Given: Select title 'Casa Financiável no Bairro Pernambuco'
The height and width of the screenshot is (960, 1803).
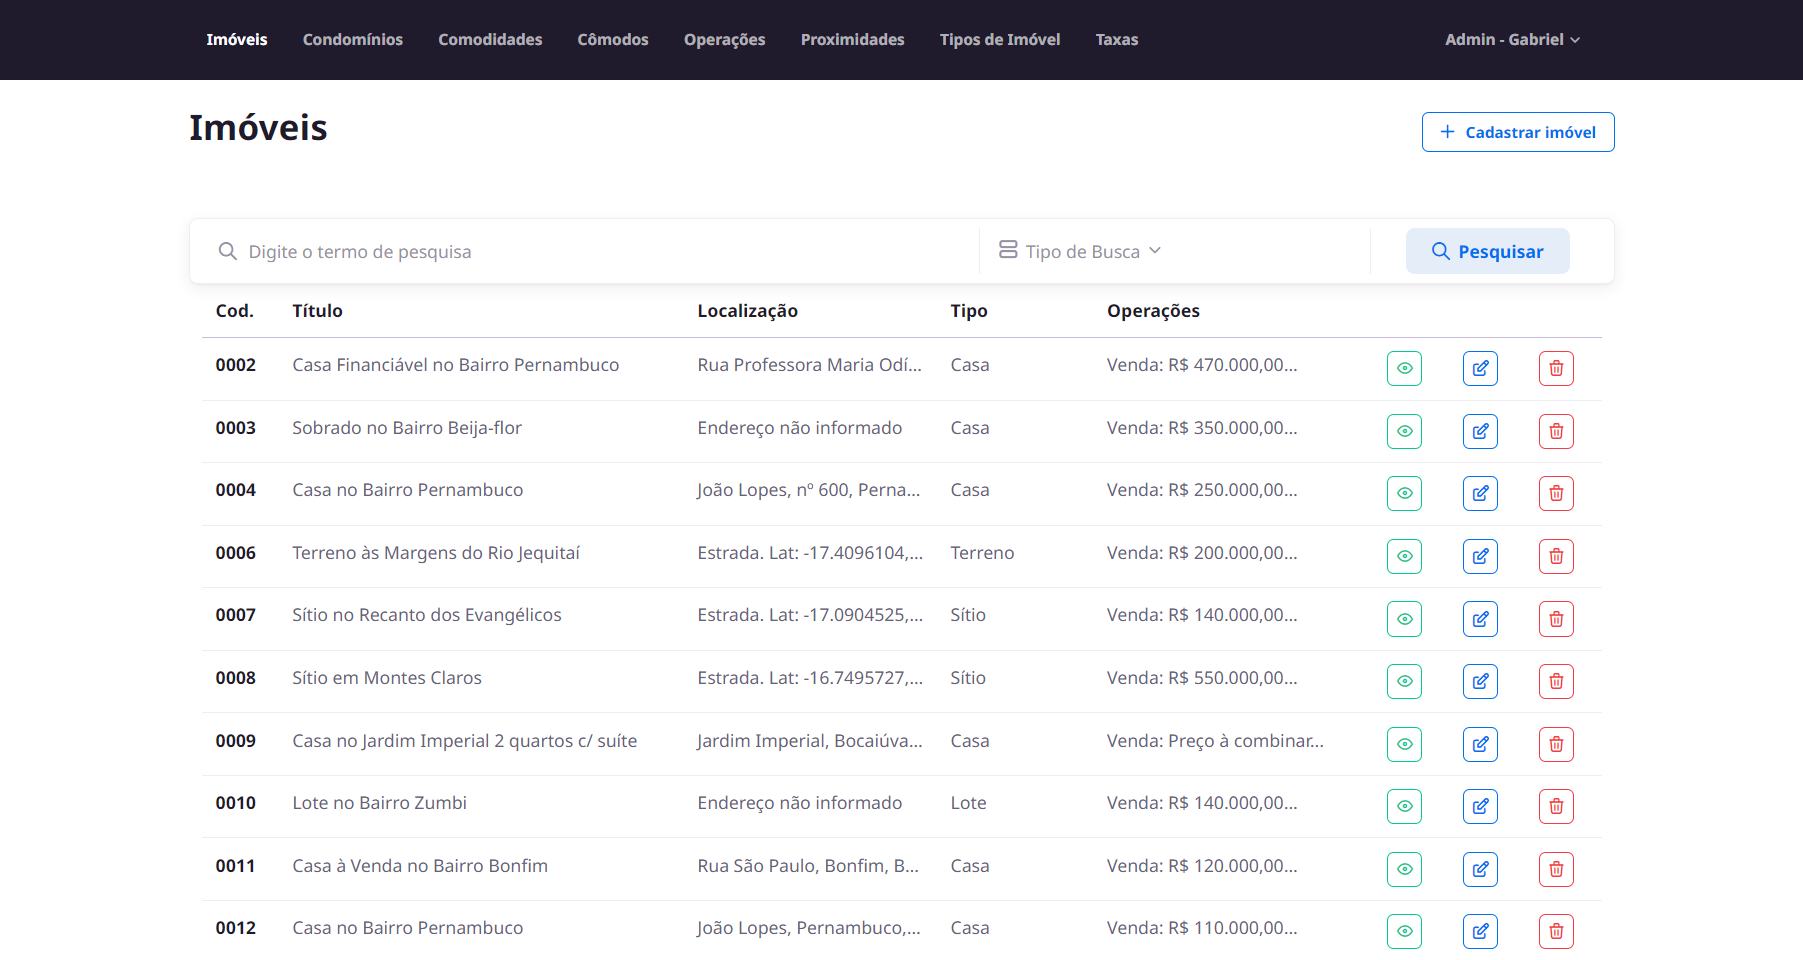Looking at the screenshot, I should point(456,365).
